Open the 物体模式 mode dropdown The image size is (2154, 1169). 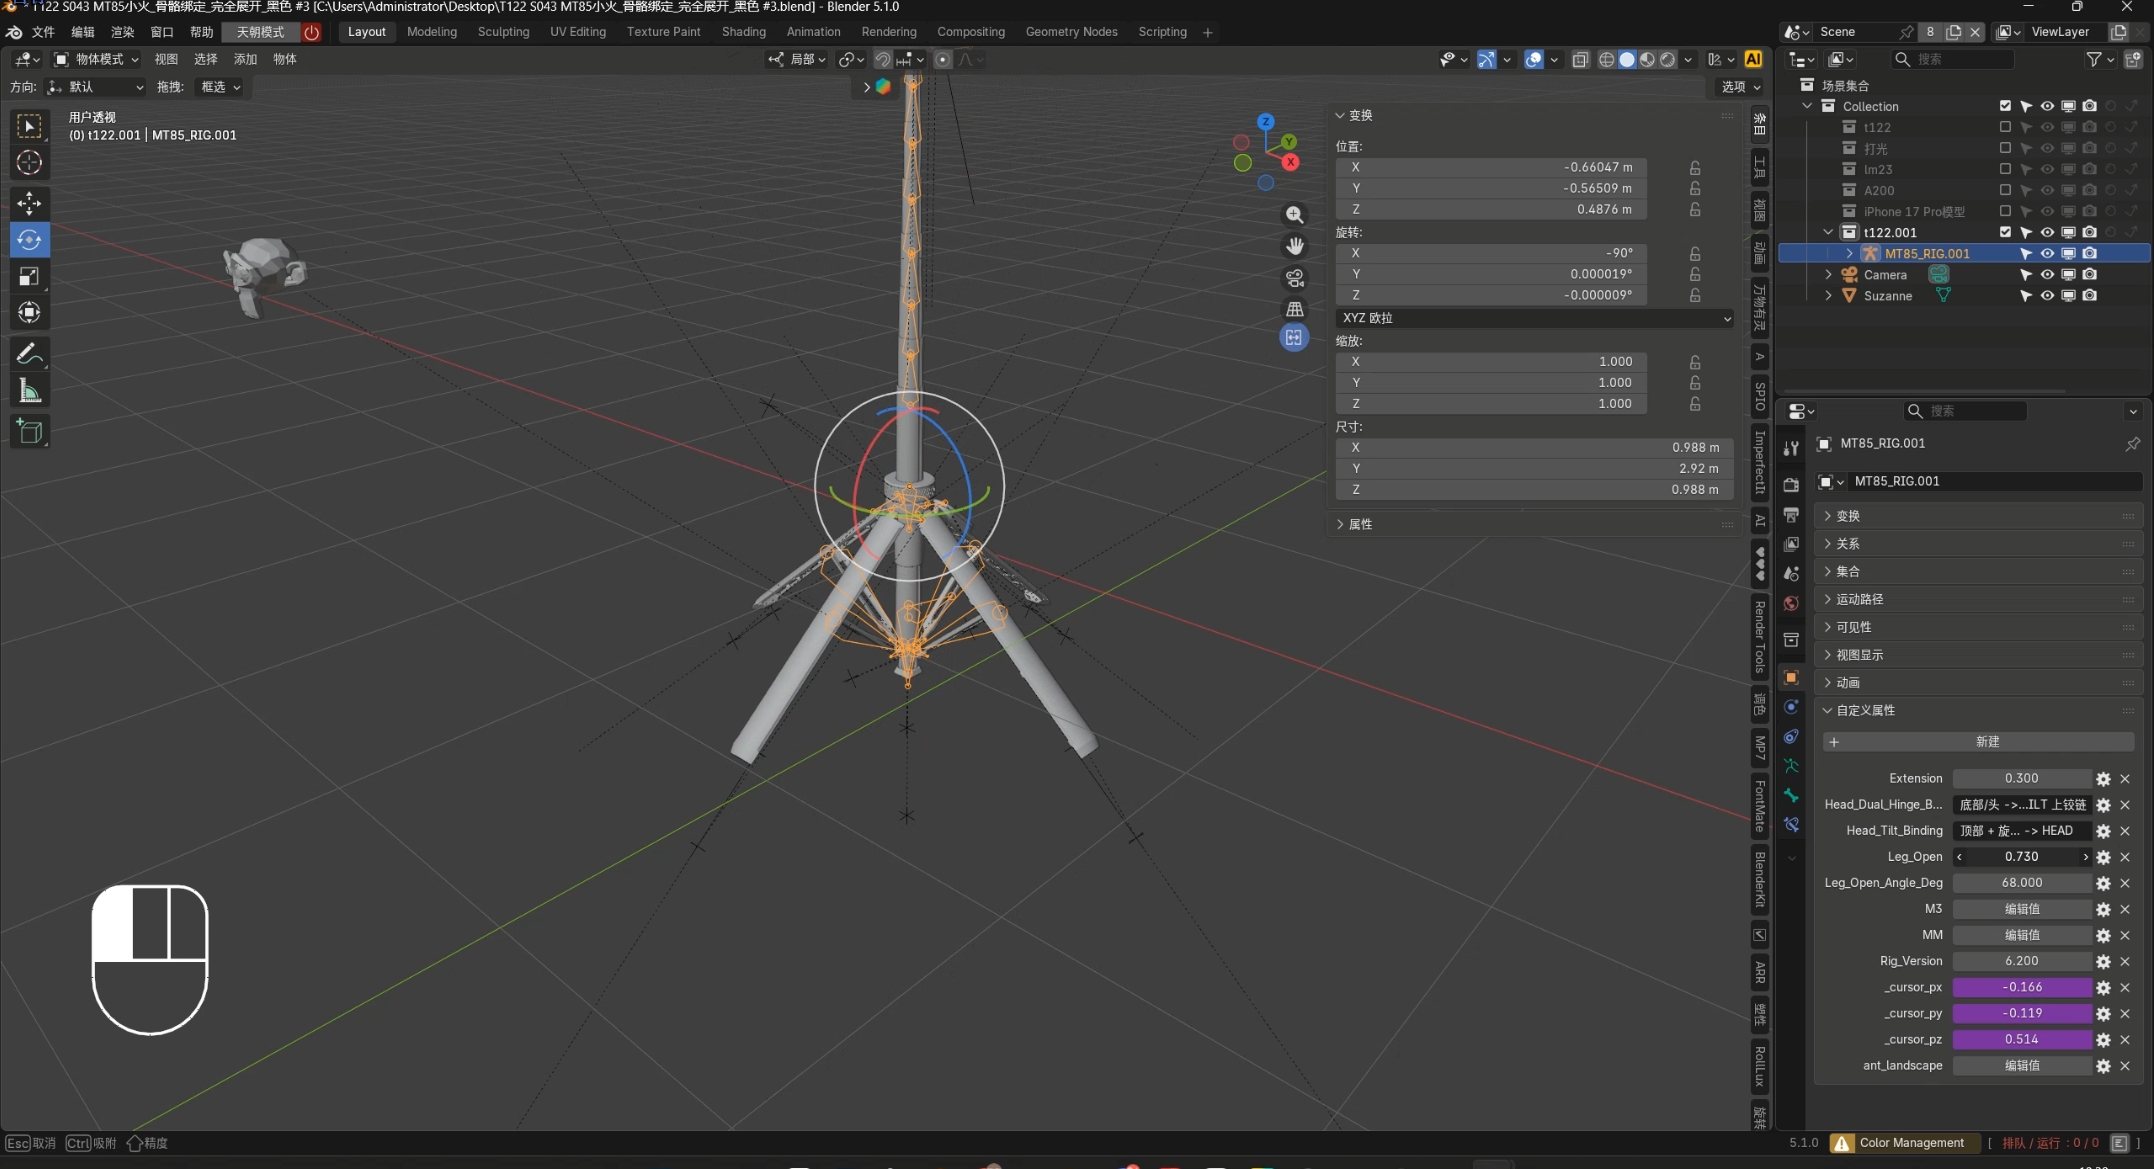pyautogui.click(x=96, y=60)
